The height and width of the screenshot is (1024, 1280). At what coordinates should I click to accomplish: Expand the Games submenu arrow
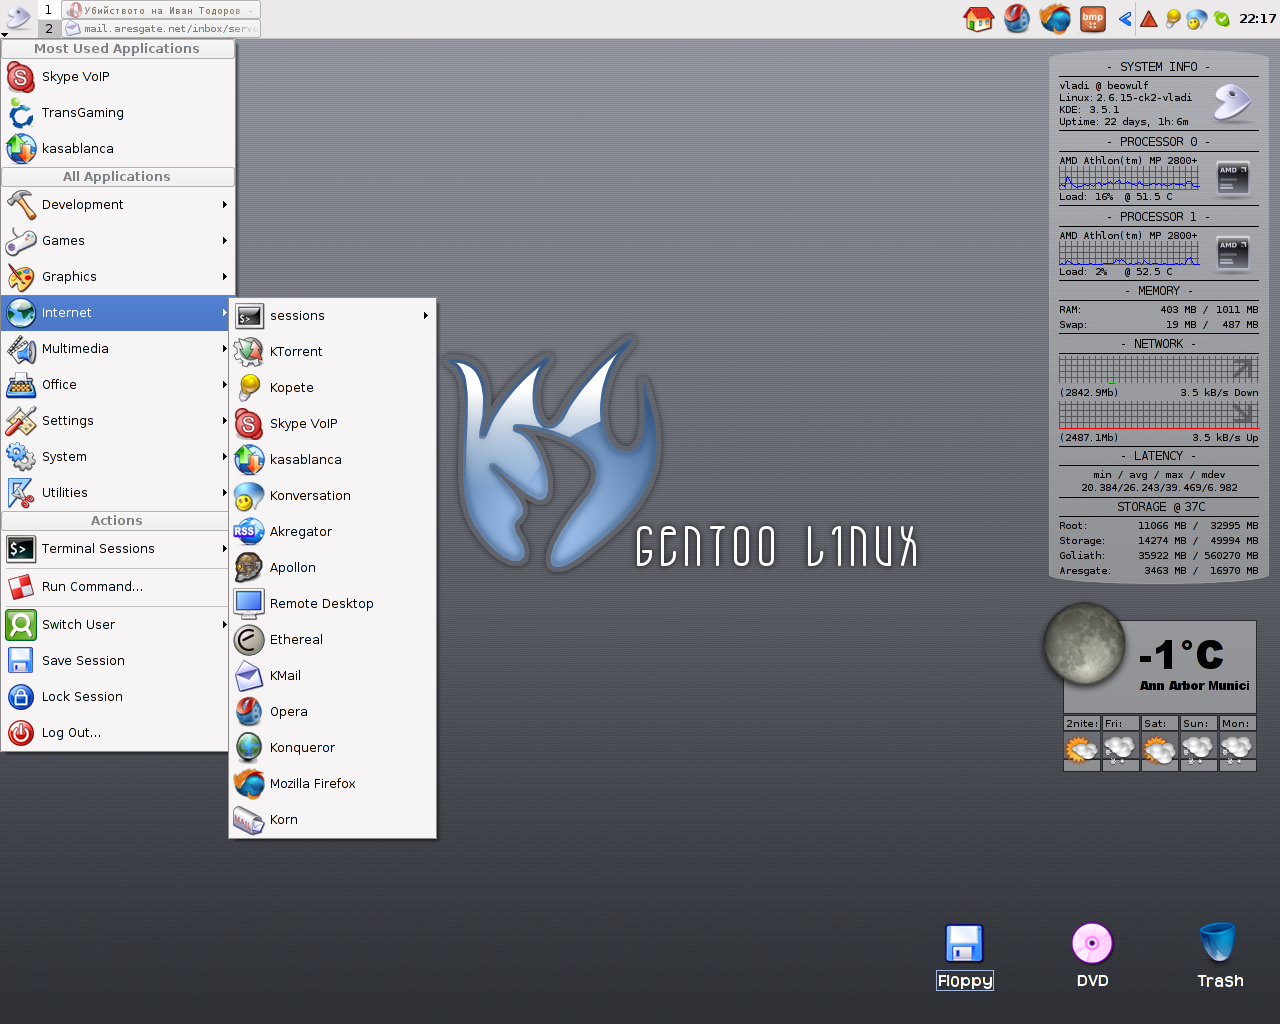225,241
